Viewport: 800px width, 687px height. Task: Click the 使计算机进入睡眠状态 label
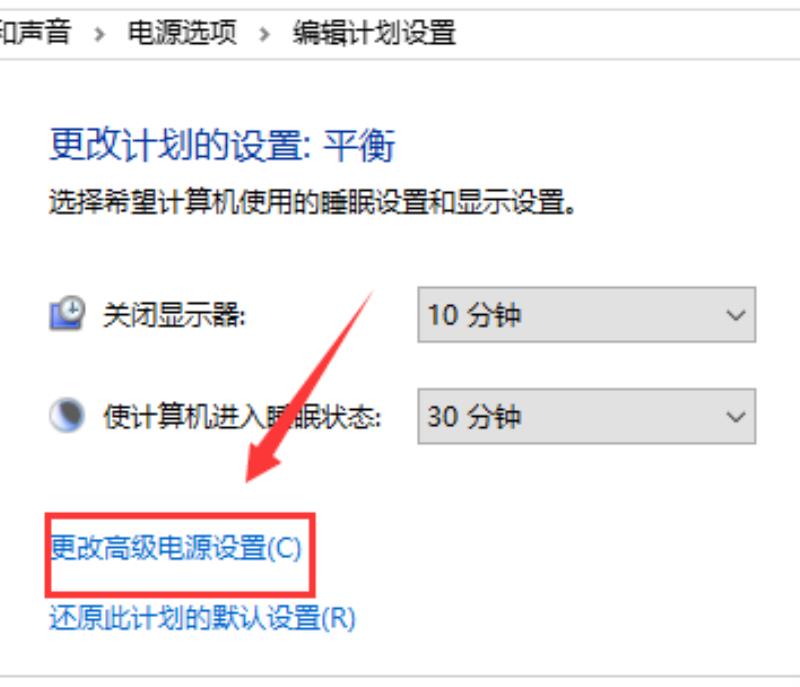[242, 417]
